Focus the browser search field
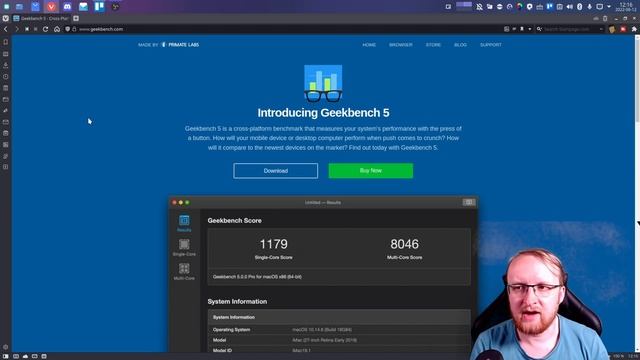640x360 pixels. [571, 29]
